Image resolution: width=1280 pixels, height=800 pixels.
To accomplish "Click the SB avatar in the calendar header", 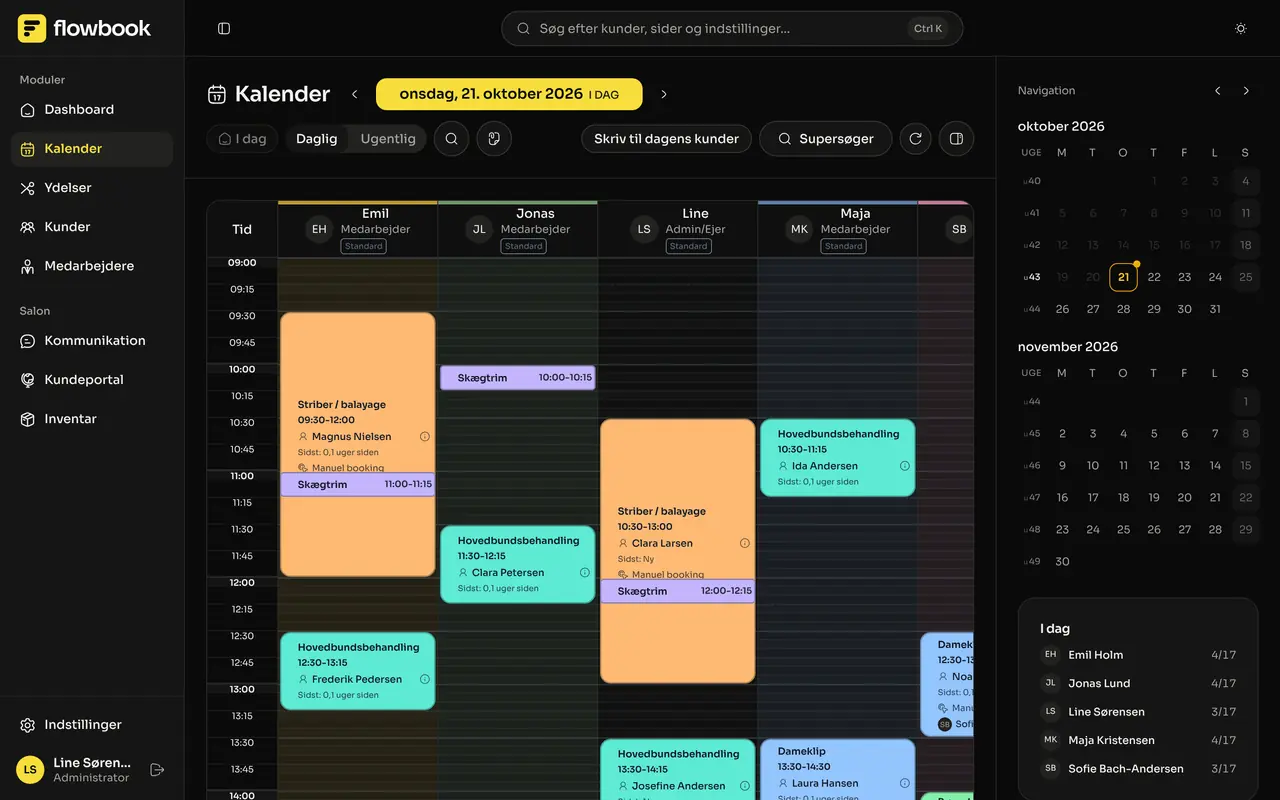I will click(959, 230).
